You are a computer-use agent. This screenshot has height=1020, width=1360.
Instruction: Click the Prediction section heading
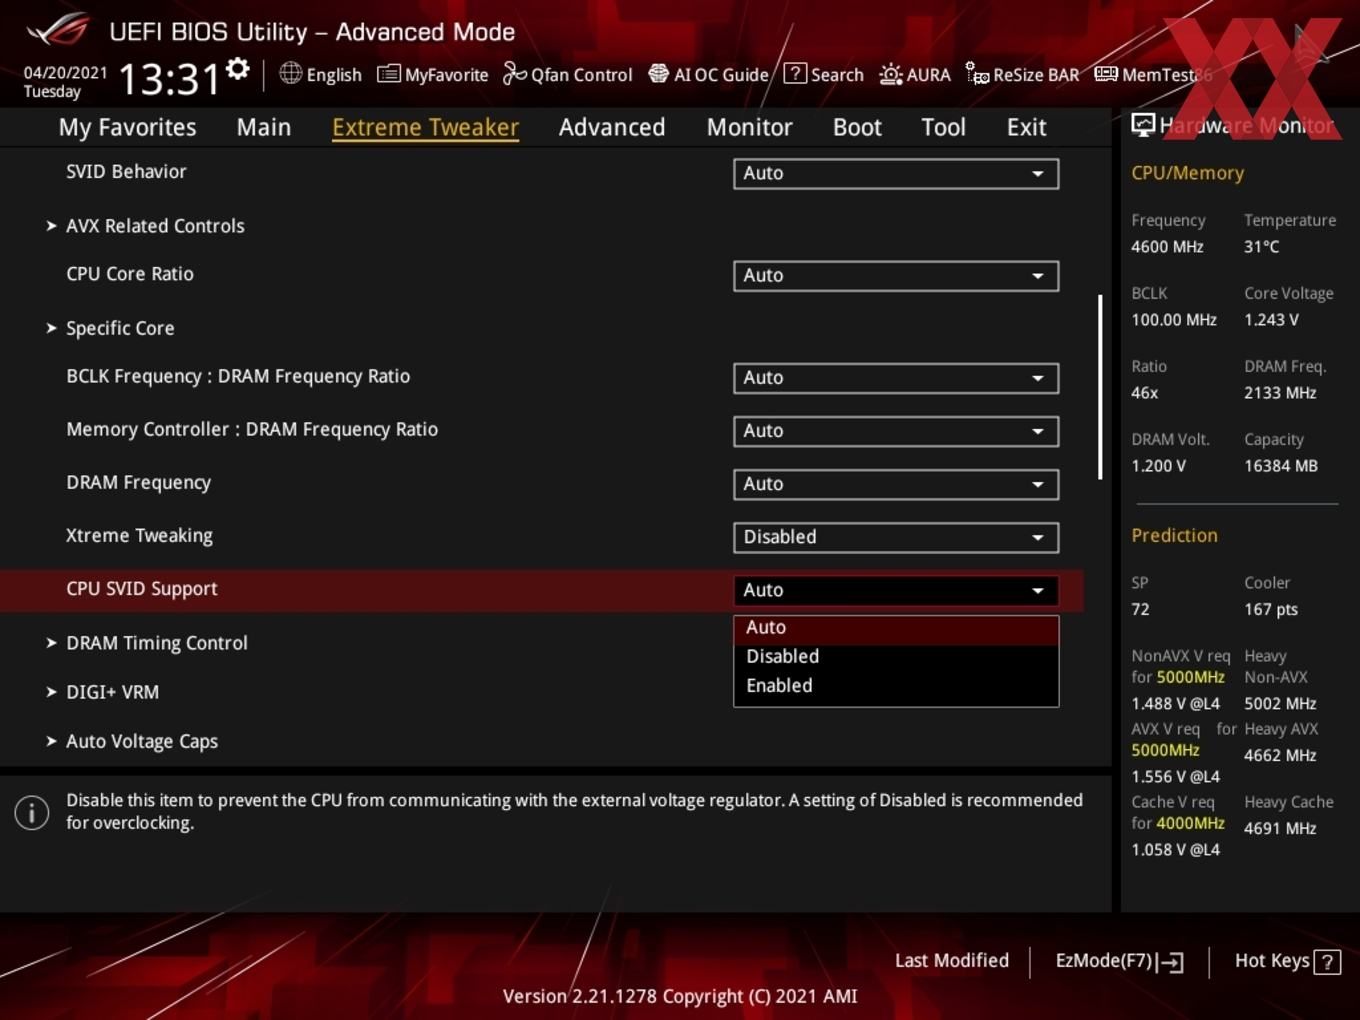[x=1174, y=535]
